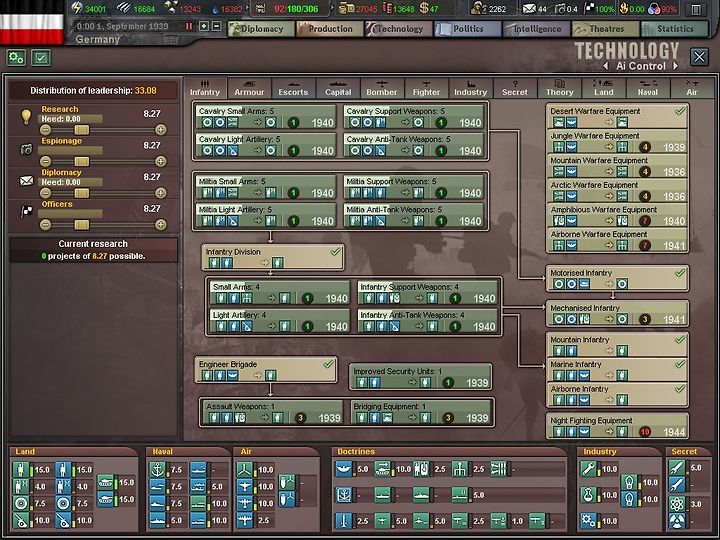Click the Diplomacy leadership slider handle

pyautogui.click(x=82, y=193)
